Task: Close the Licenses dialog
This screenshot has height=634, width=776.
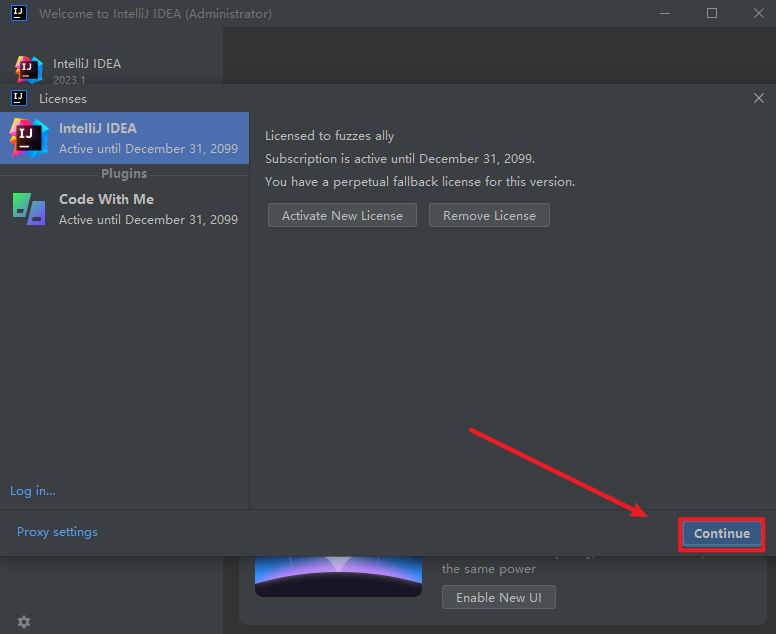Action: [759, 98]
